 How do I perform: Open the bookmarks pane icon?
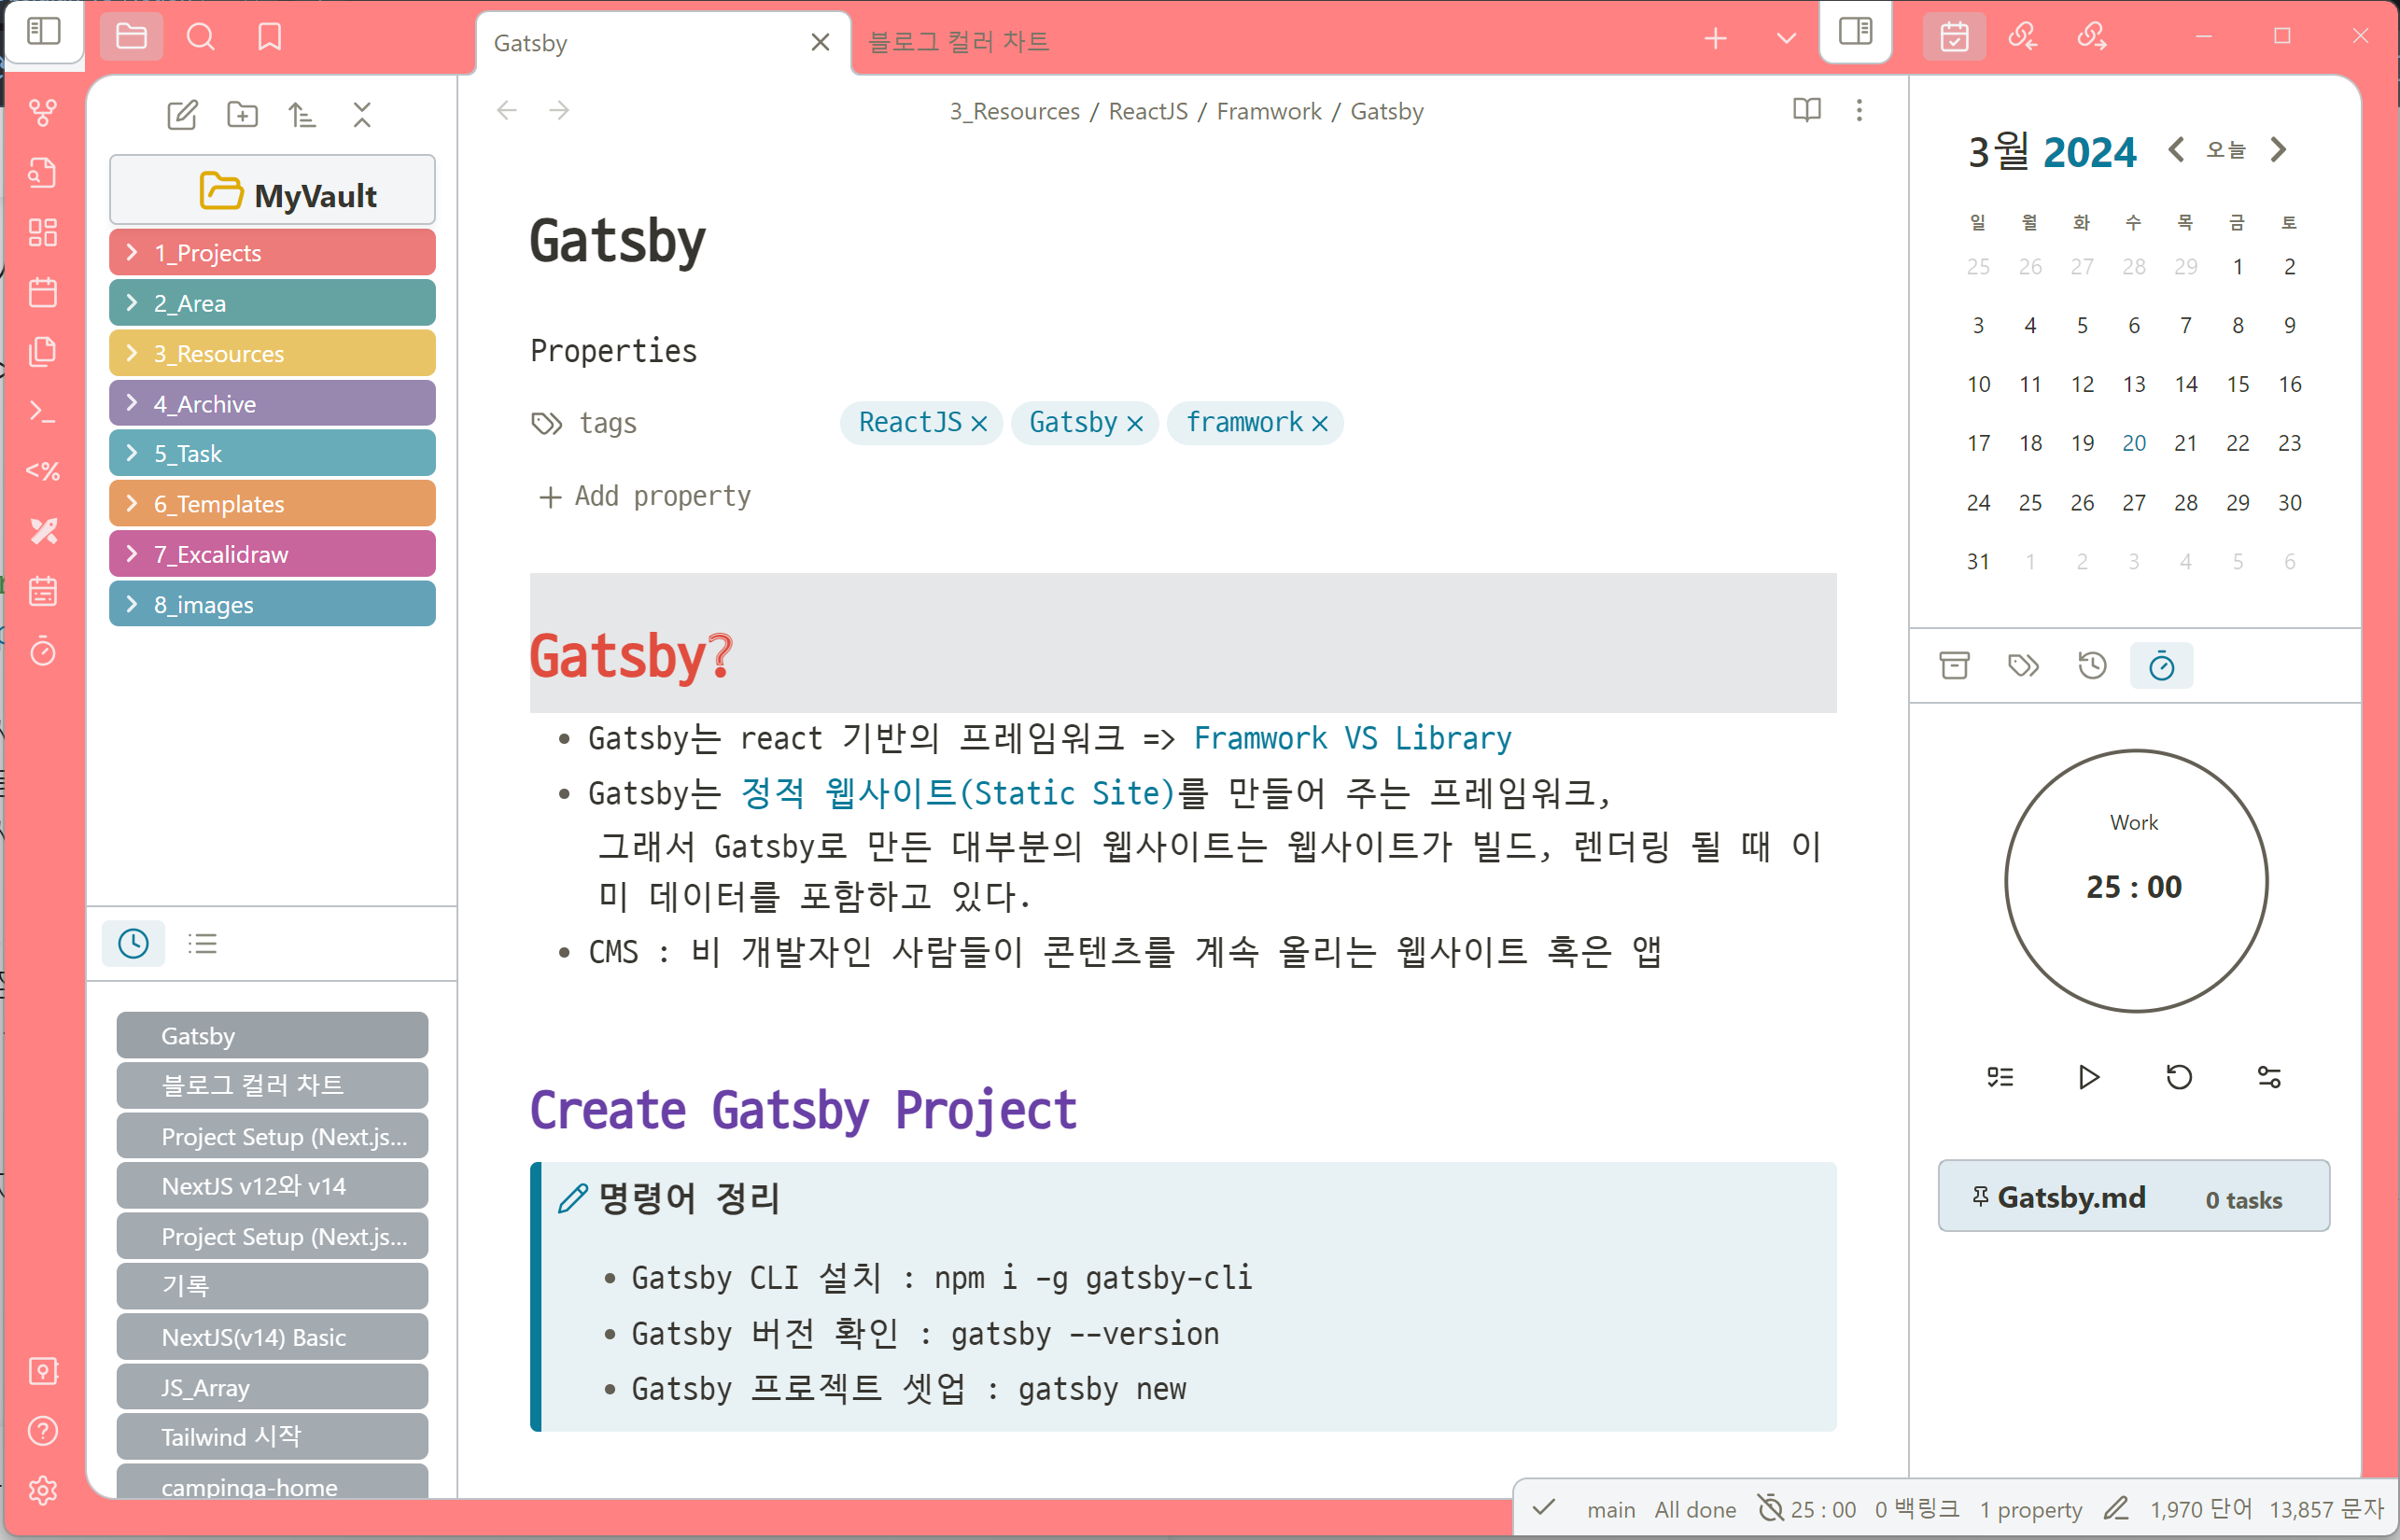tap(269, 37)
